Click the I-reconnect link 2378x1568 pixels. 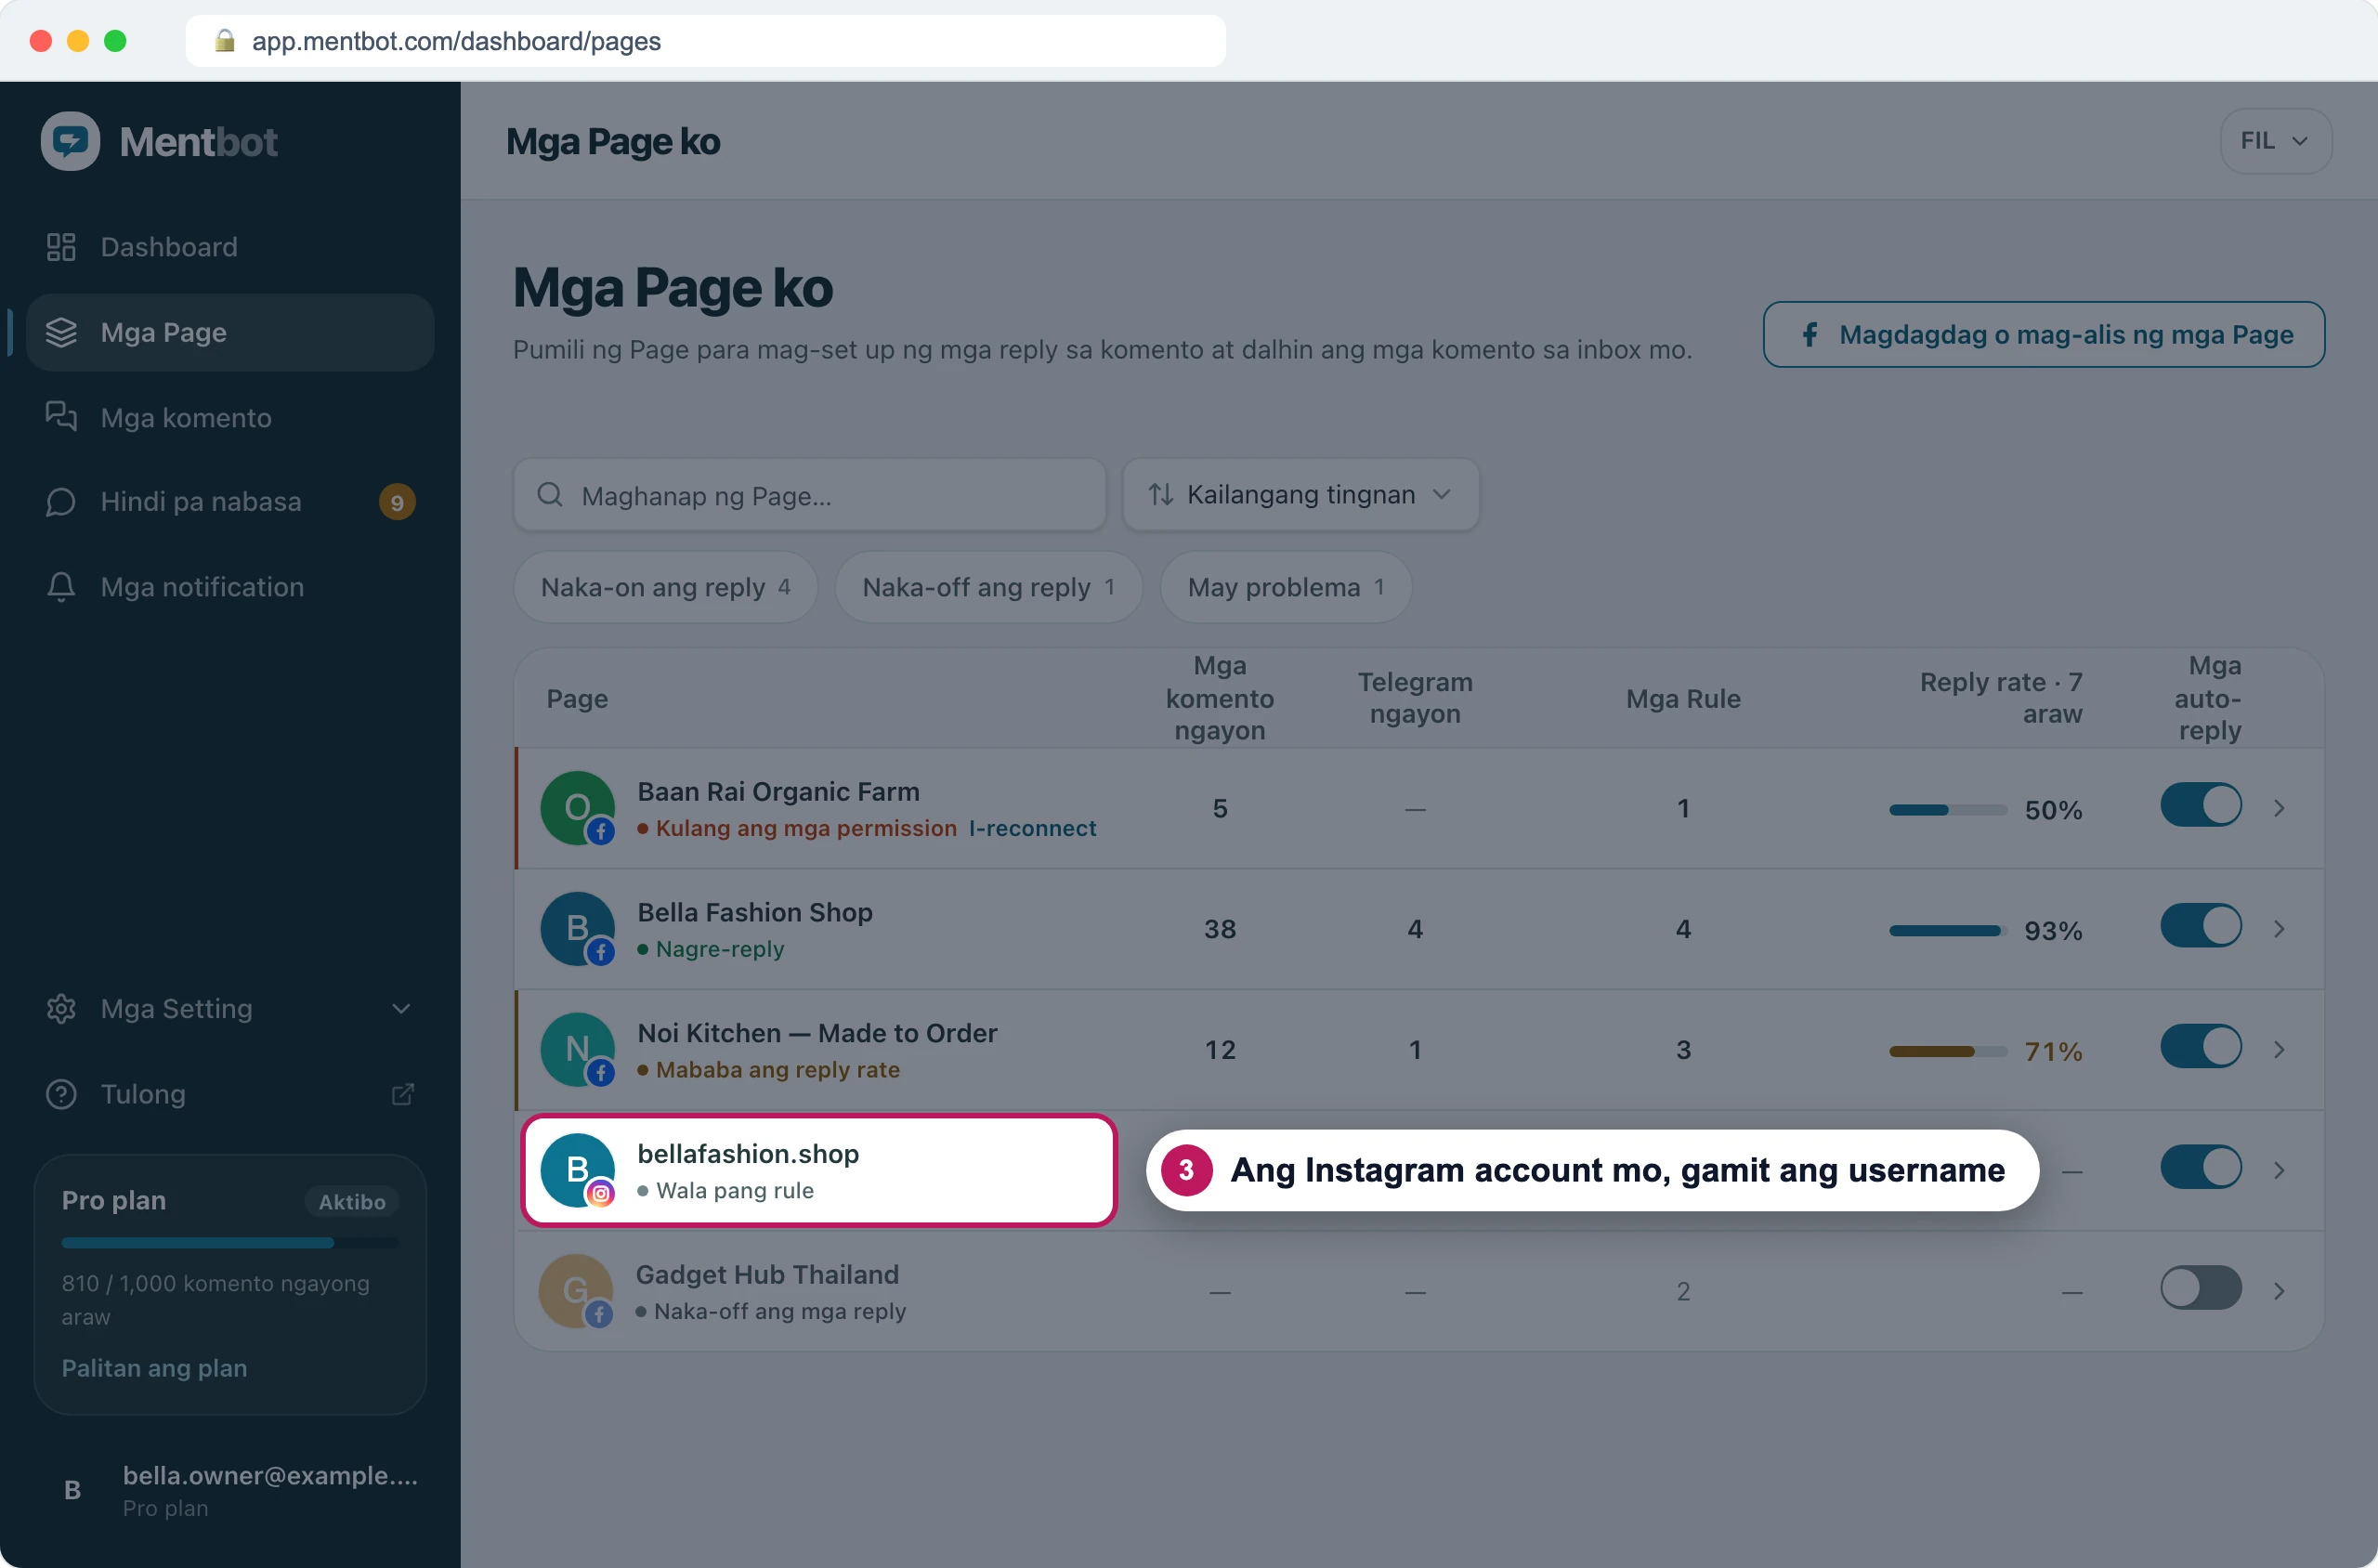[1032, 829]
